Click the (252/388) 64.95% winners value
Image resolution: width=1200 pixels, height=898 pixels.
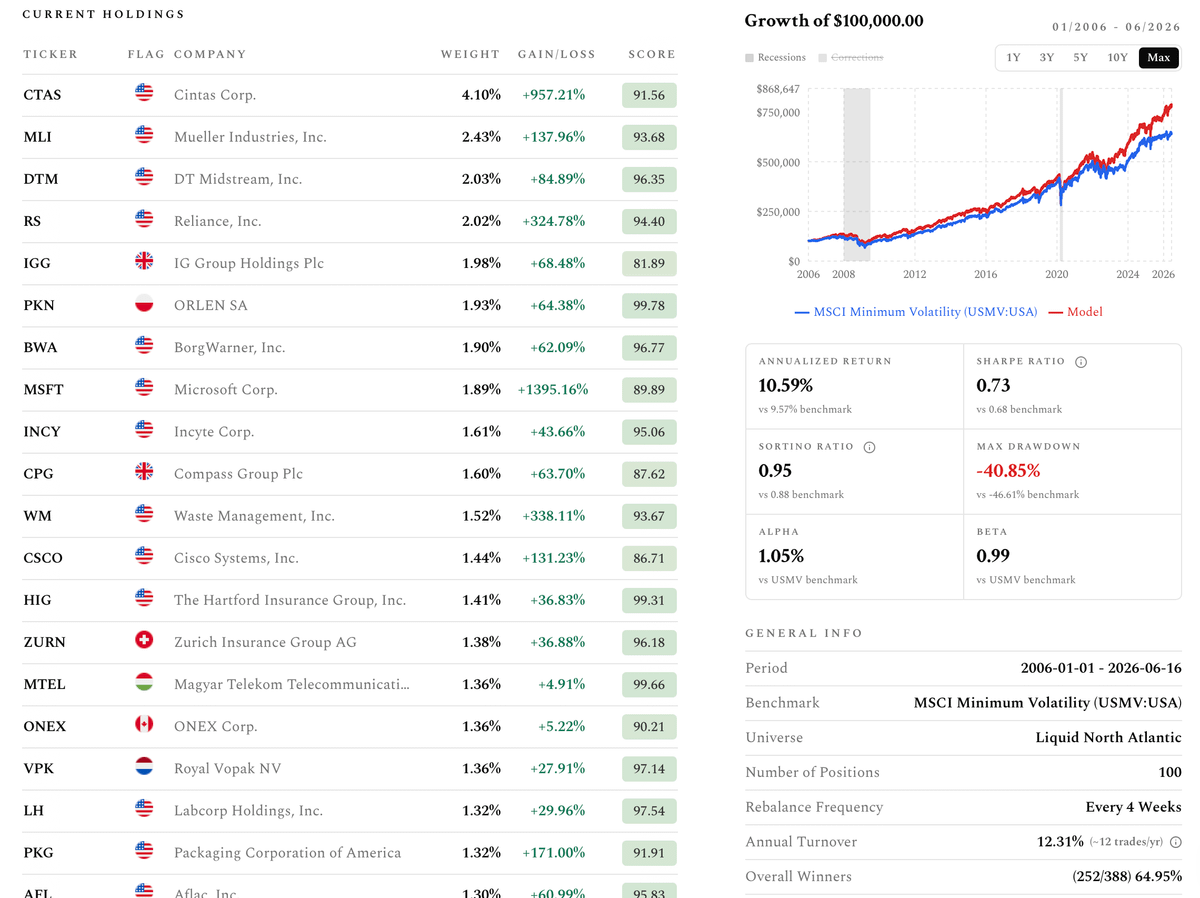pos(1127,877)
